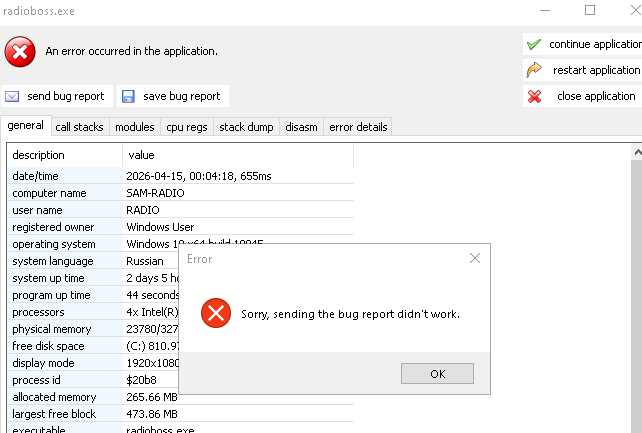Open the modules tab

134,127
